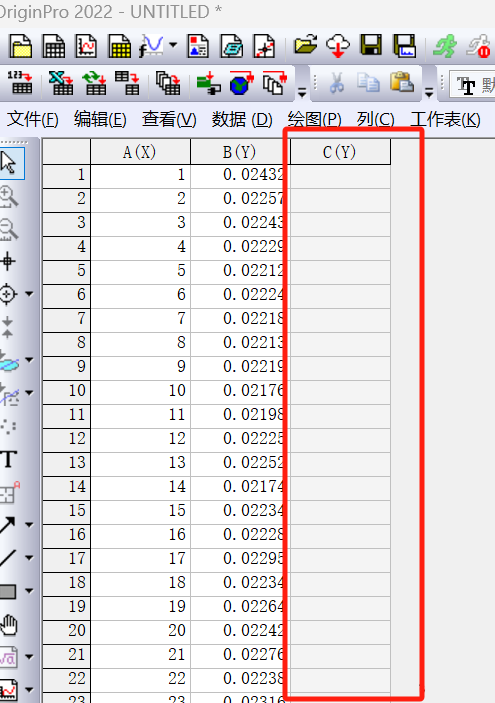Create a new workbook
This screenshot has height=703, width=495.
tap(53, 46)
